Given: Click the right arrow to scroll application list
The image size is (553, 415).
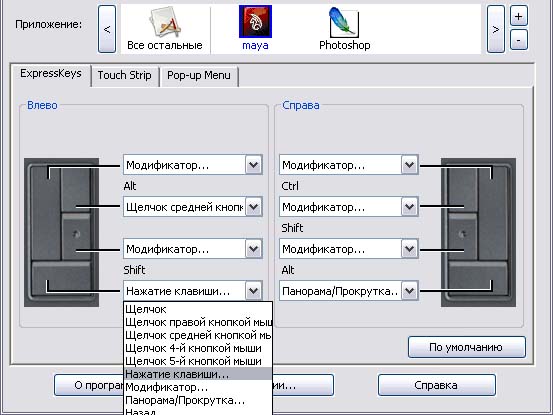Looking at the screenshot, I should coord(496,29).
